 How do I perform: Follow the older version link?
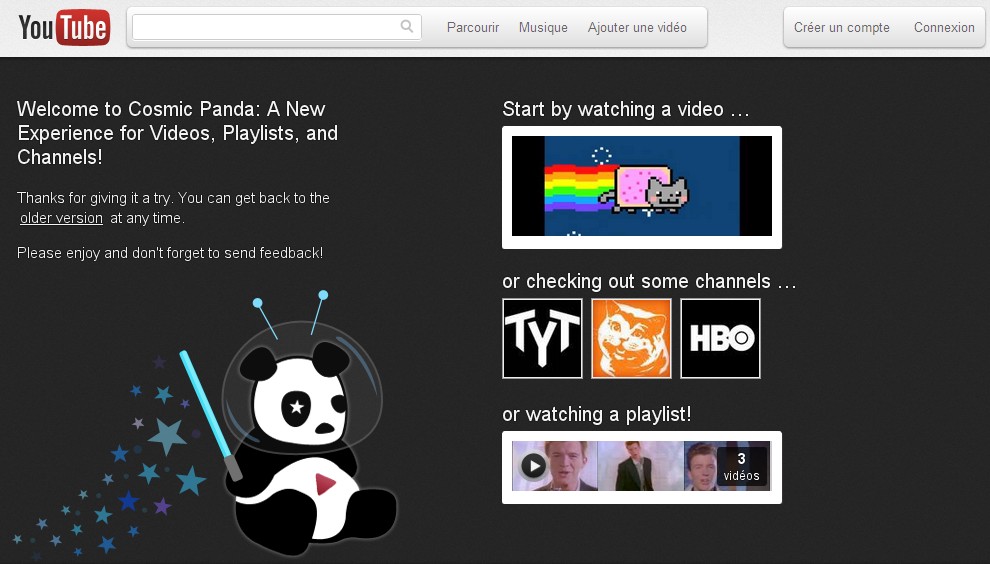[61, 218]
